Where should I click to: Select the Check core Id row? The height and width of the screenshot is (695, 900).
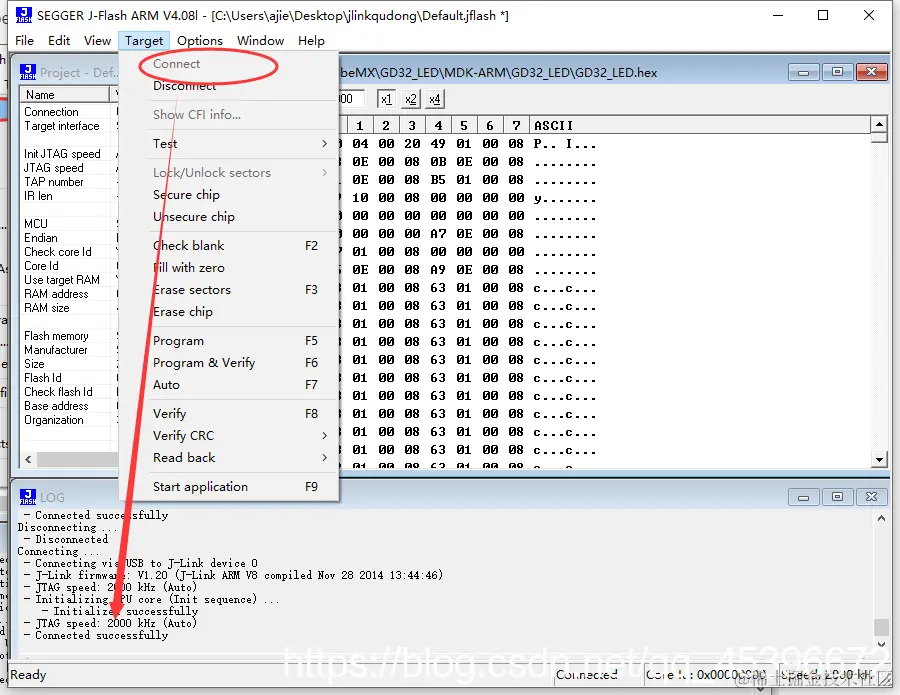click(68, 252)
